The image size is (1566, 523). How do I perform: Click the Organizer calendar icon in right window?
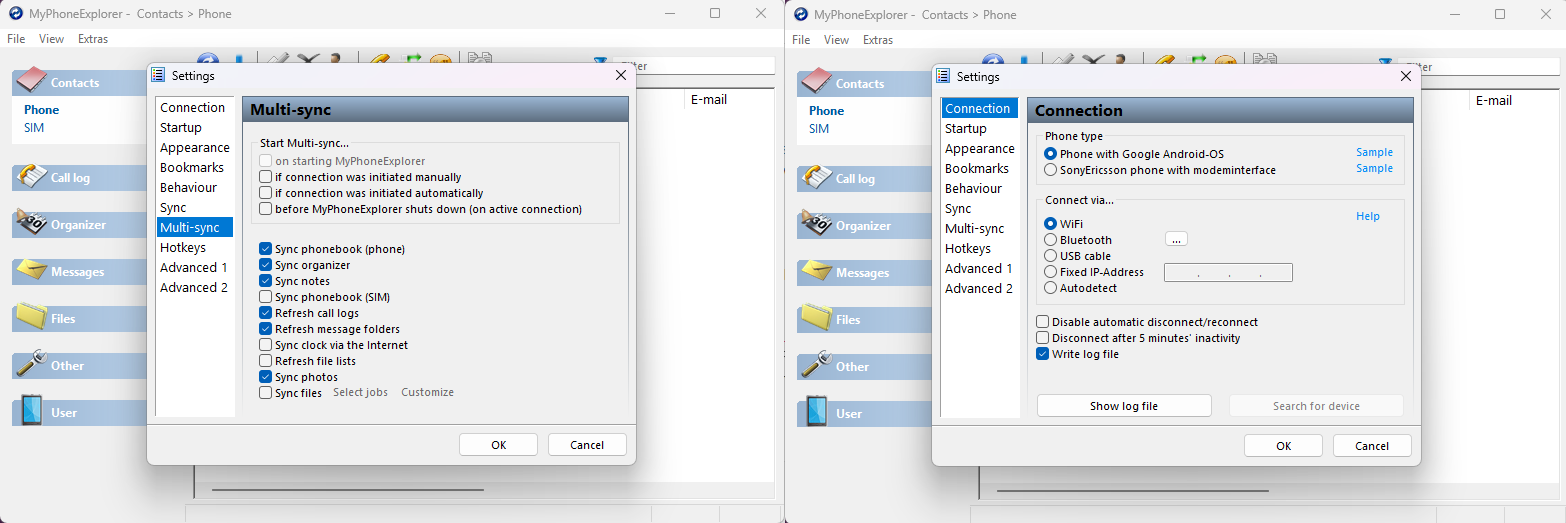pos(817,224)
